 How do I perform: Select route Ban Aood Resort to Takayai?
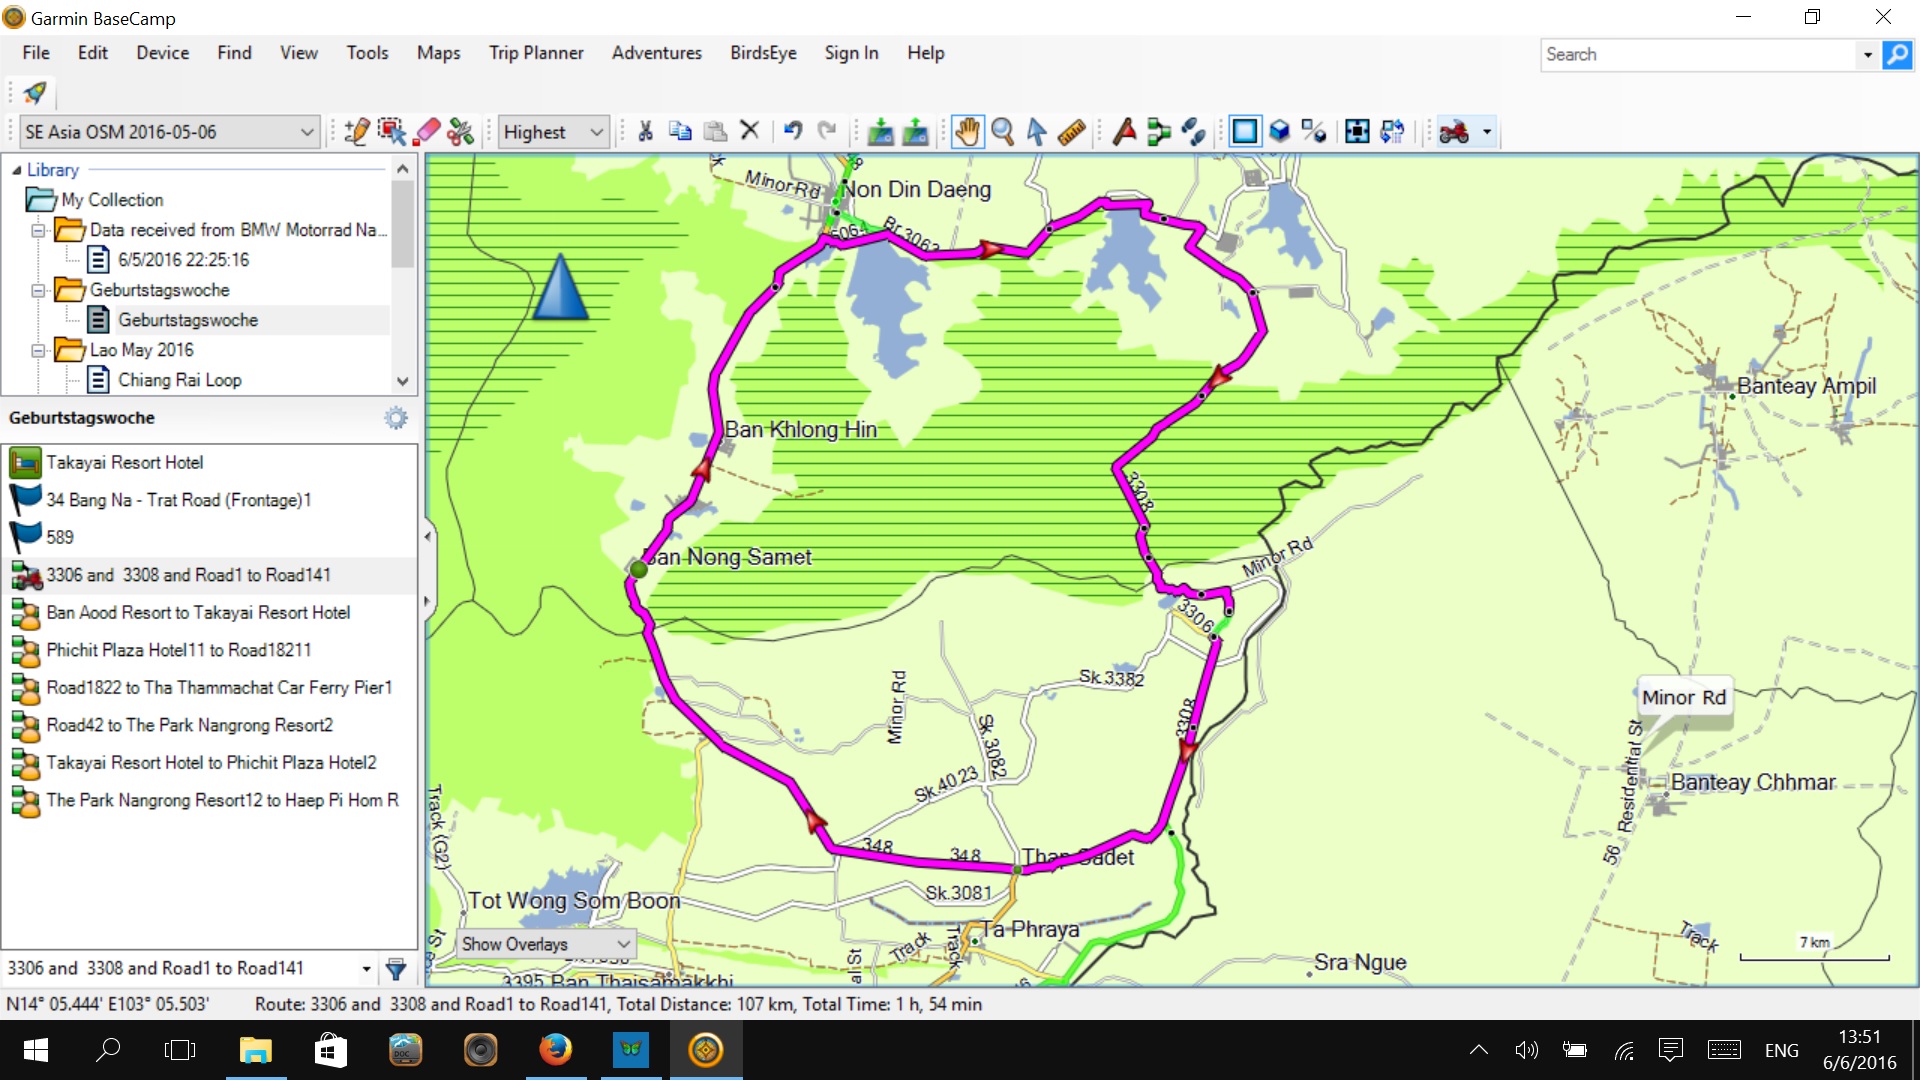(x=209, y=612)
